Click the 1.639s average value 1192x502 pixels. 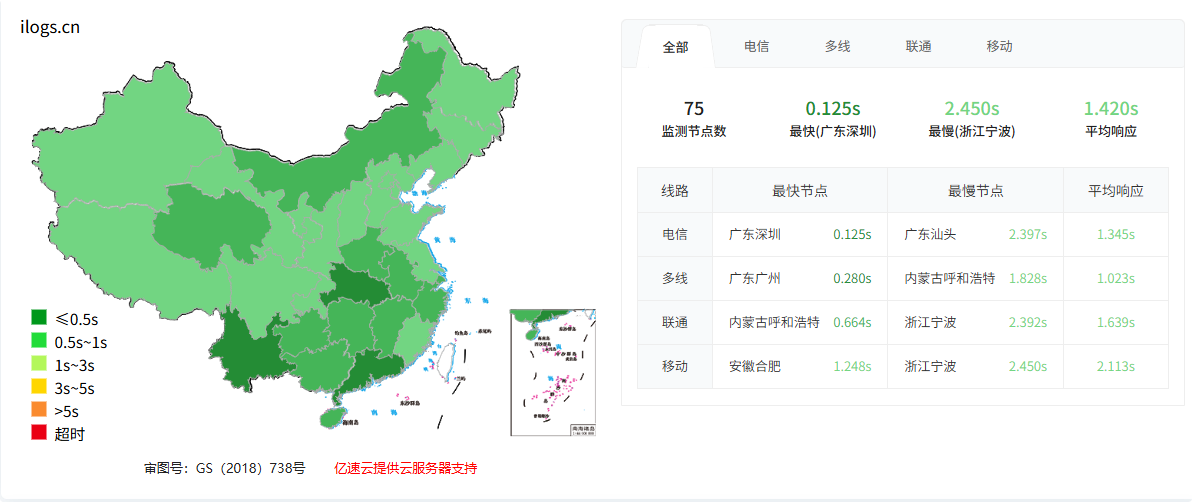click(1116, 322)
